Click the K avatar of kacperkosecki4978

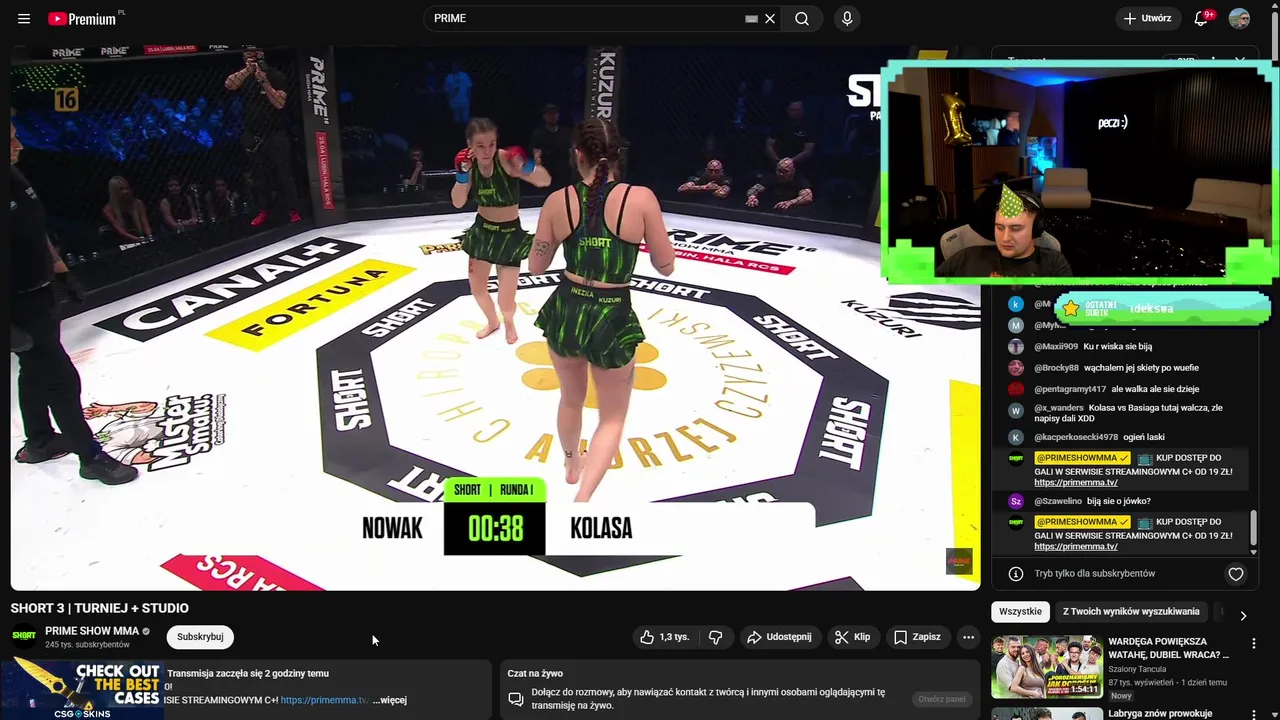[1016, 437]
